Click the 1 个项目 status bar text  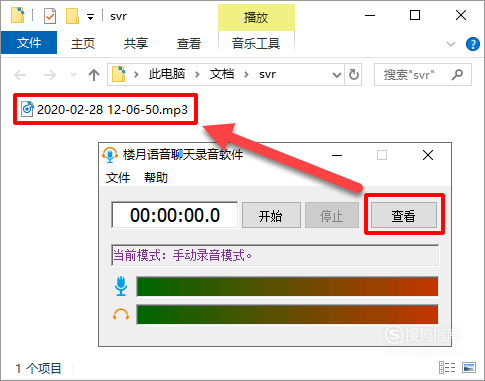pos(38,368)
